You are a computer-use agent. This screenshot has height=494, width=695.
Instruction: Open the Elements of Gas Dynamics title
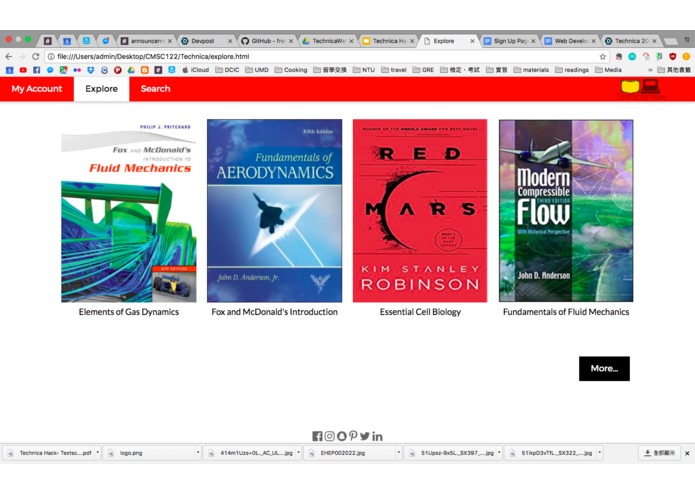click(129, 311)
